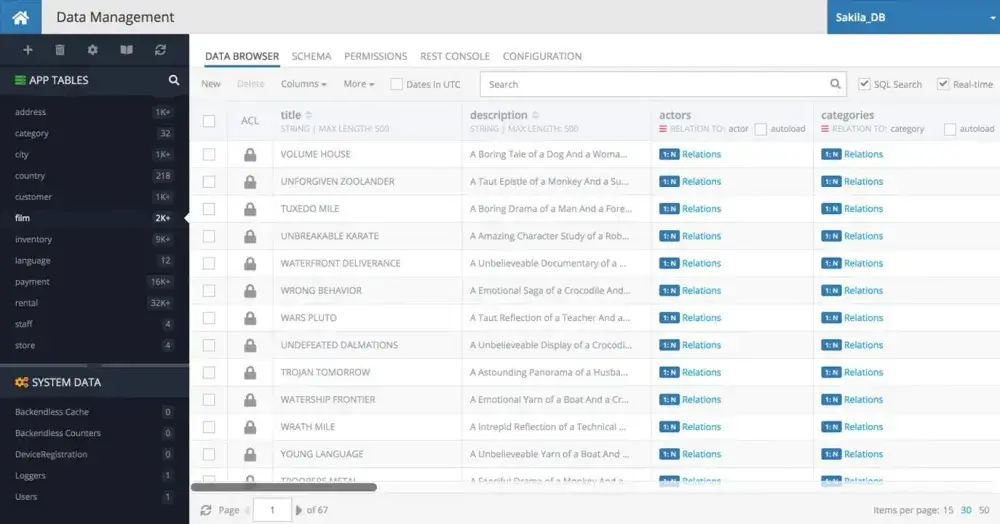Set items per page to 15

(948, 510)
